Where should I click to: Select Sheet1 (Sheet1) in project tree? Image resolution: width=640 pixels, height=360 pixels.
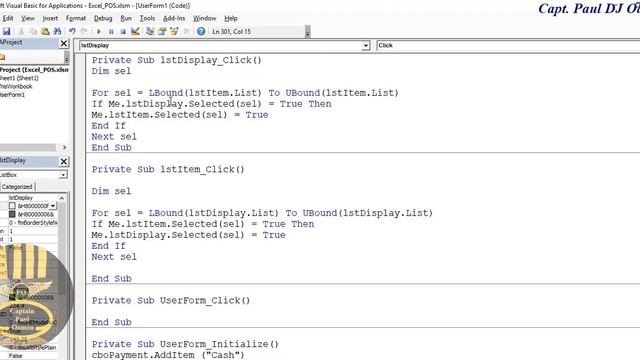19,78
